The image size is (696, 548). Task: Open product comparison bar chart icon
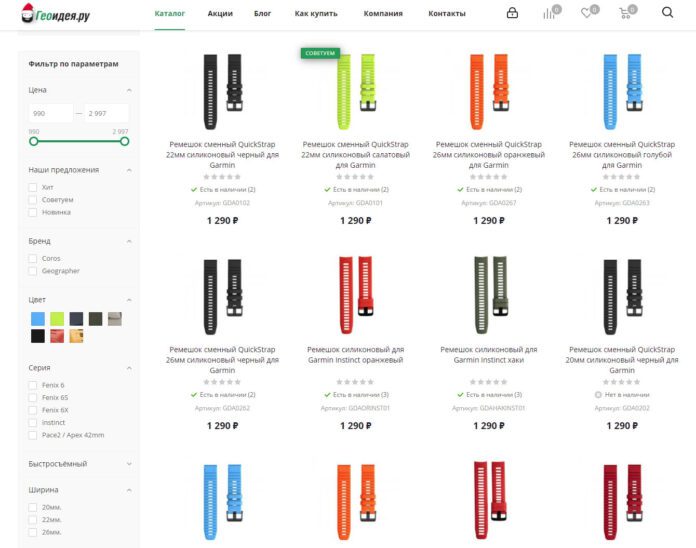(x=550, y=13)
